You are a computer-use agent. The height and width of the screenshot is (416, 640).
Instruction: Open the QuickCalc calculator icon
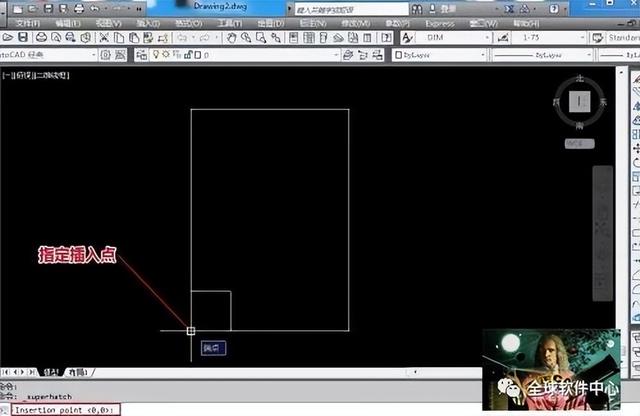pos(367,38)
